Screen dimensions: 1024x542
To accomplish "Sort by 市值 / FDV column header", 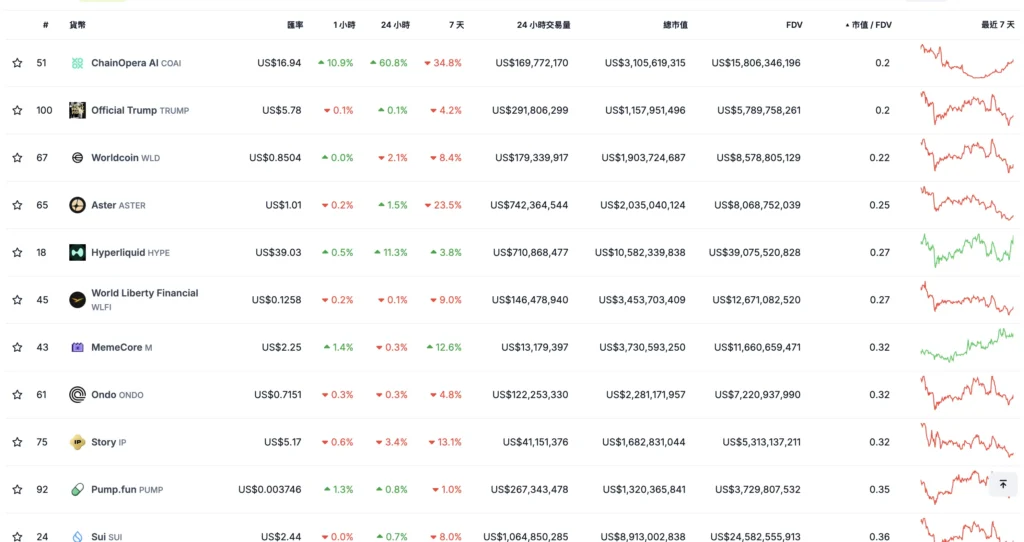I will click(x=869, y=24).
